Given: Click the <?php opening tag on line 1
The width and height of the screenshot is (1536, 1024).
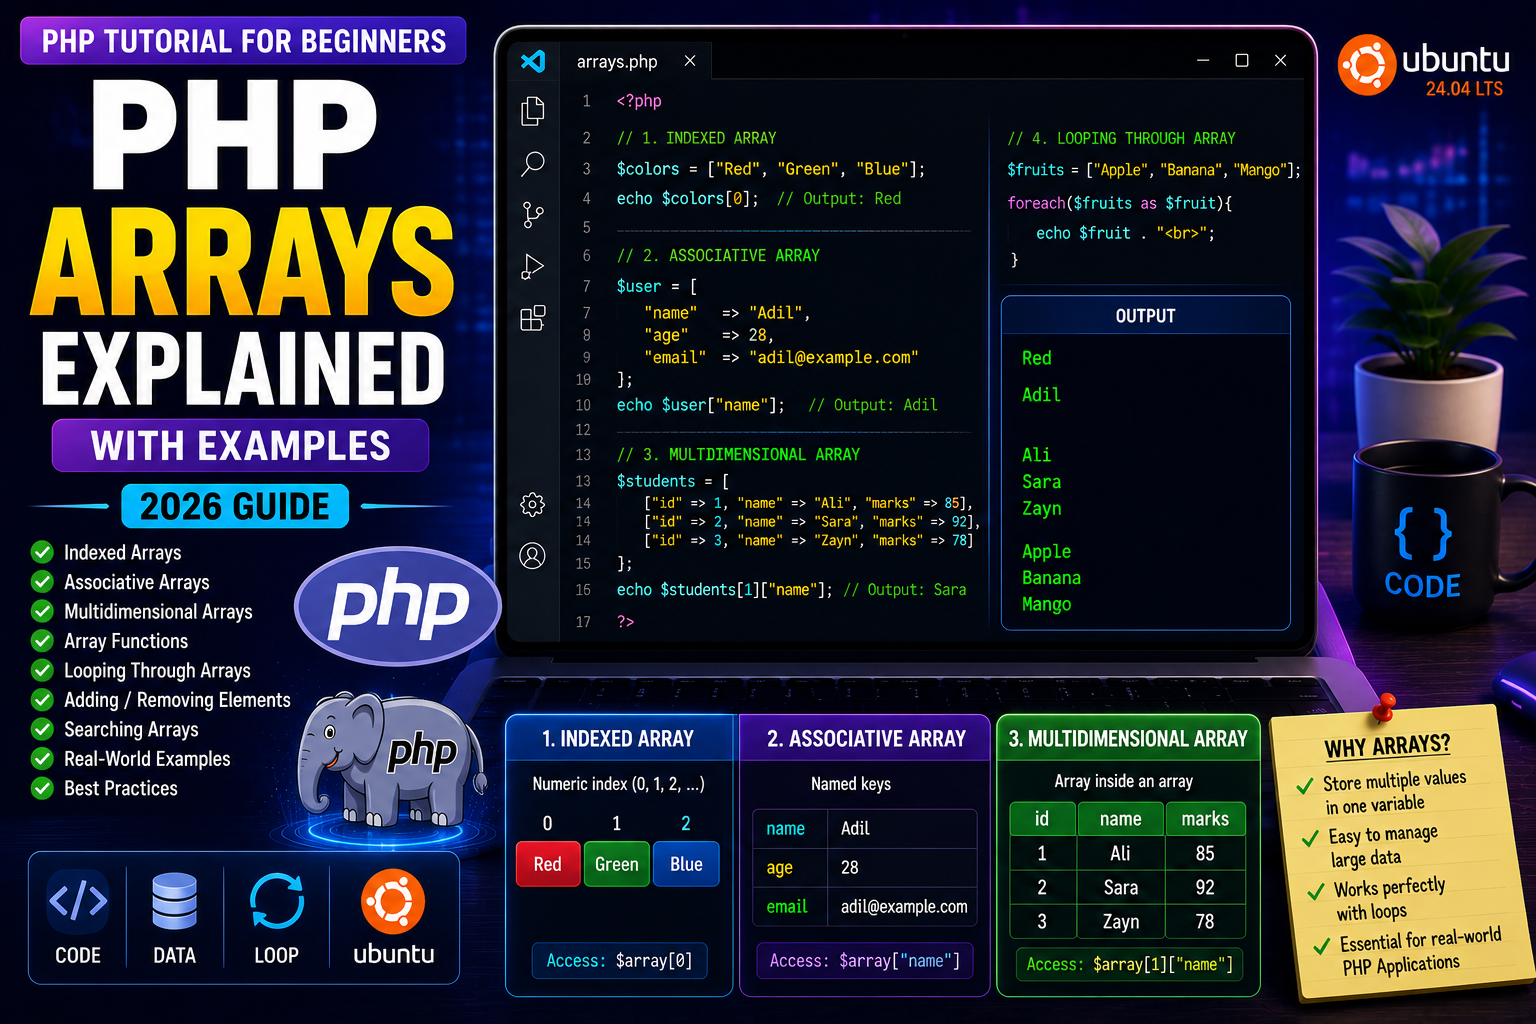Looking at the screenshot, I should (x=639, y=101).
